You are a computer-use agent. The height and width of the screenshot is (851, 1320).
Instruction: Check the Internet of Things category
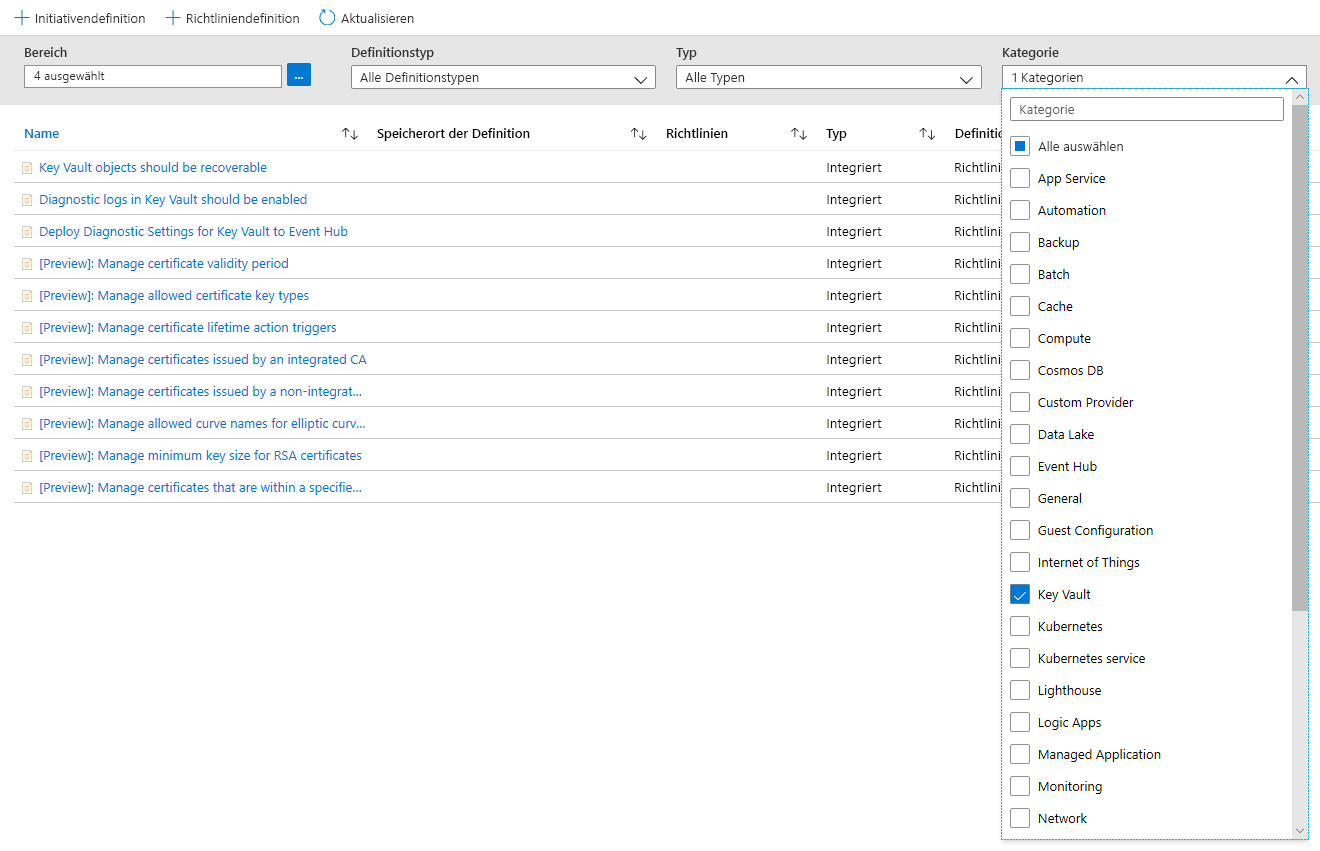coord(1020,562)
